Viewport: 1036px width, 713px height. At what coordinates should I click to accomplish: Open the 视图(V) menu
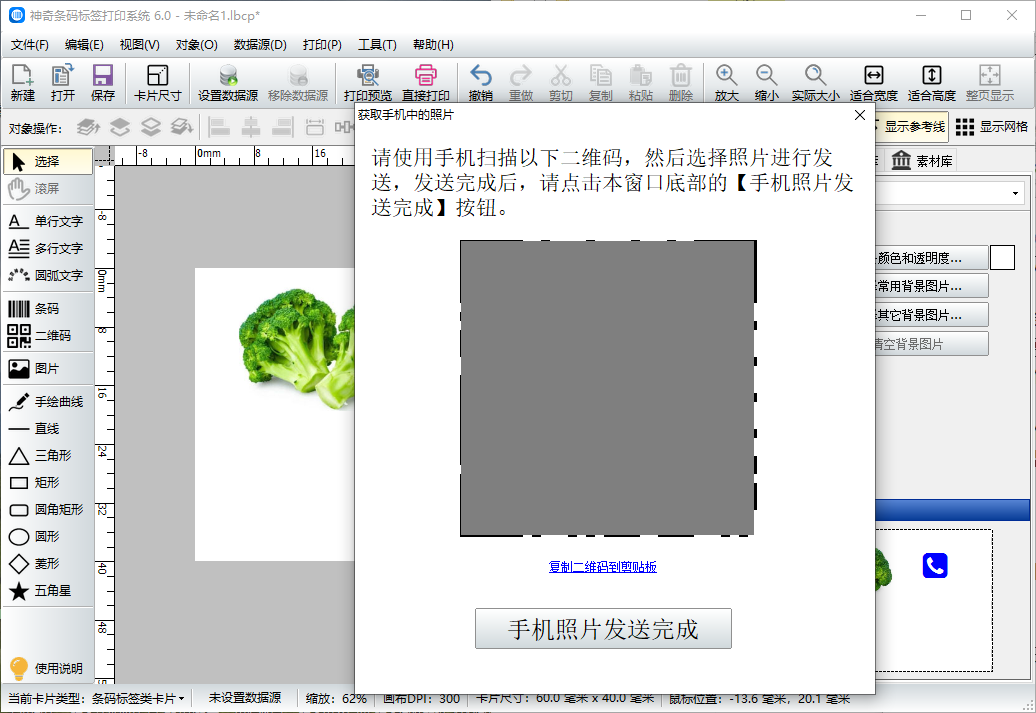[x=139, y=45]
